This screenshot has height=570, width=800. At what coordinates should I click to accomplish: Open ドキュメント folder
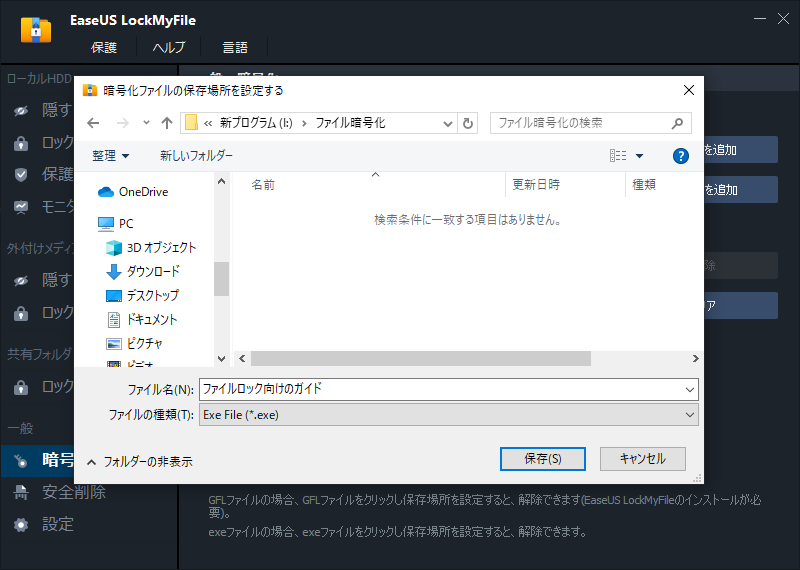point(141,319)
